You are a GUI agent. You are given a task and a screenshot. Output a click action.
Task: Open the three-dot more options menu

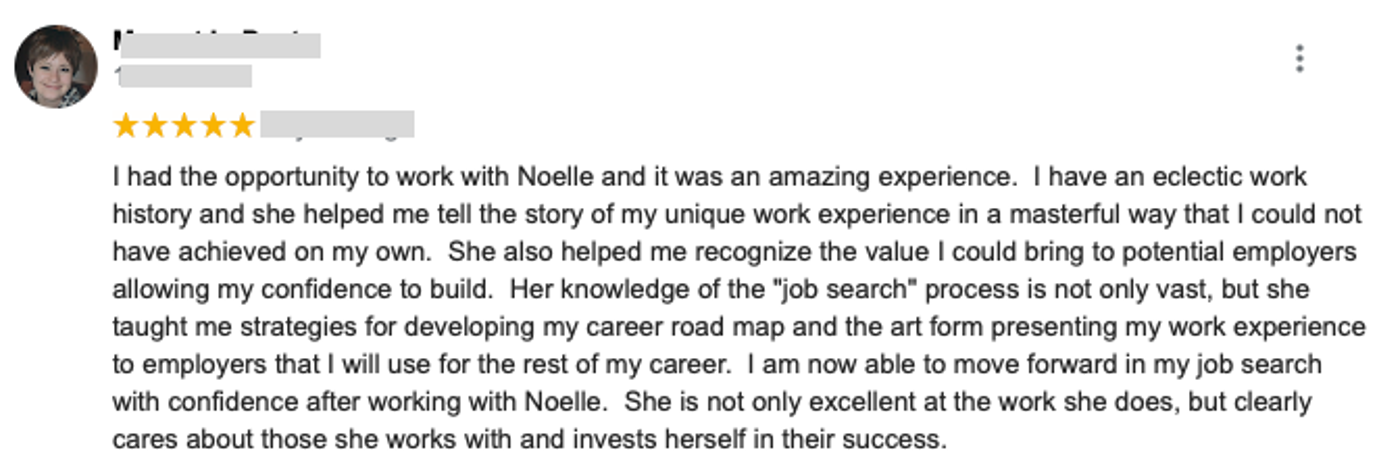coord(1299,59)
